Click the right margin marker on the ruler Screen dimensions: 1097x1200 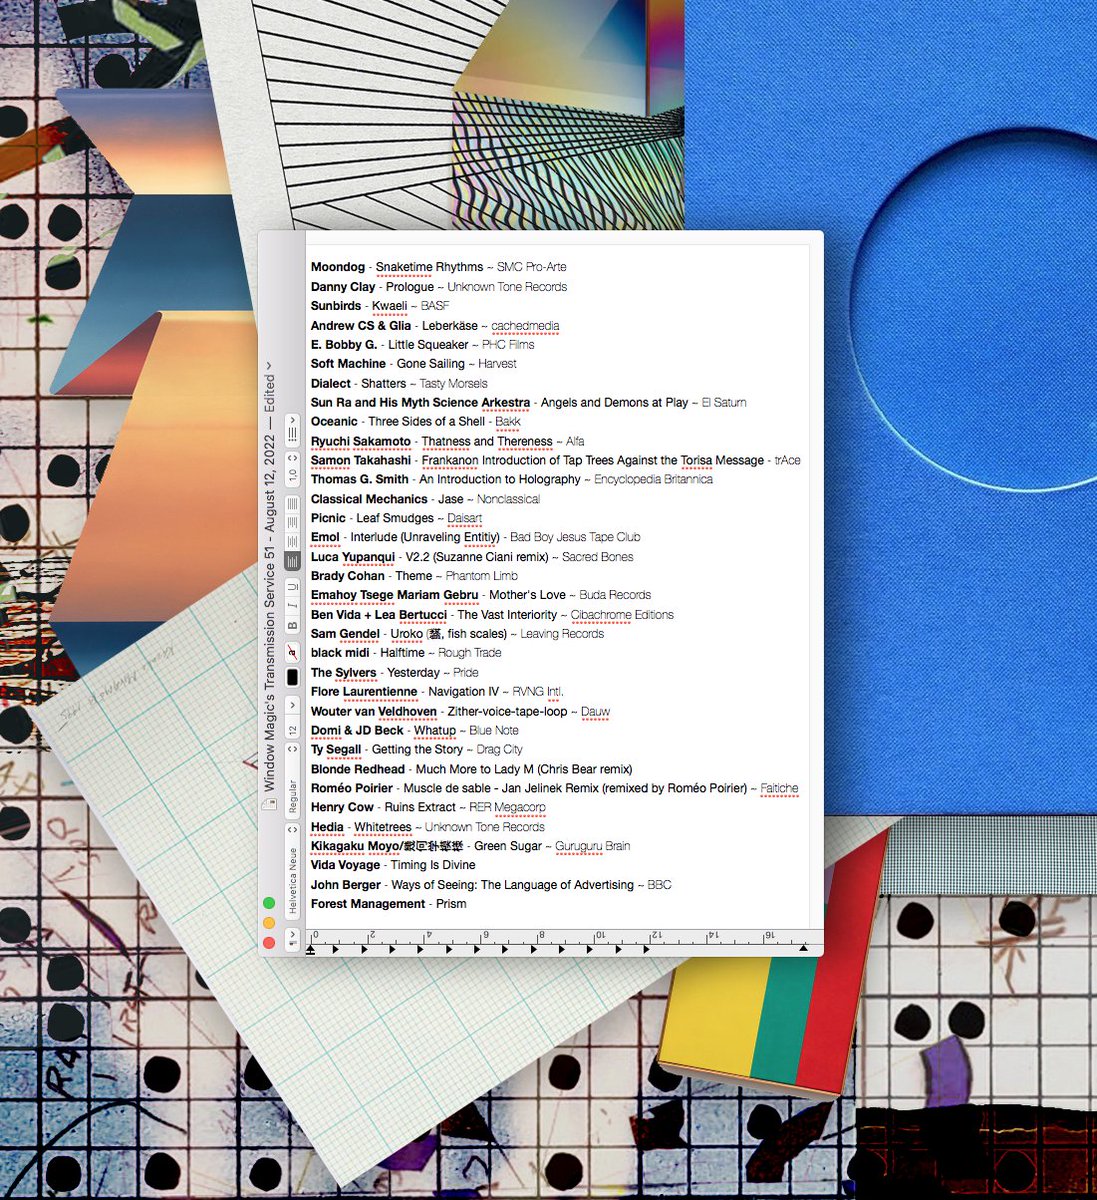click(803, 948)
